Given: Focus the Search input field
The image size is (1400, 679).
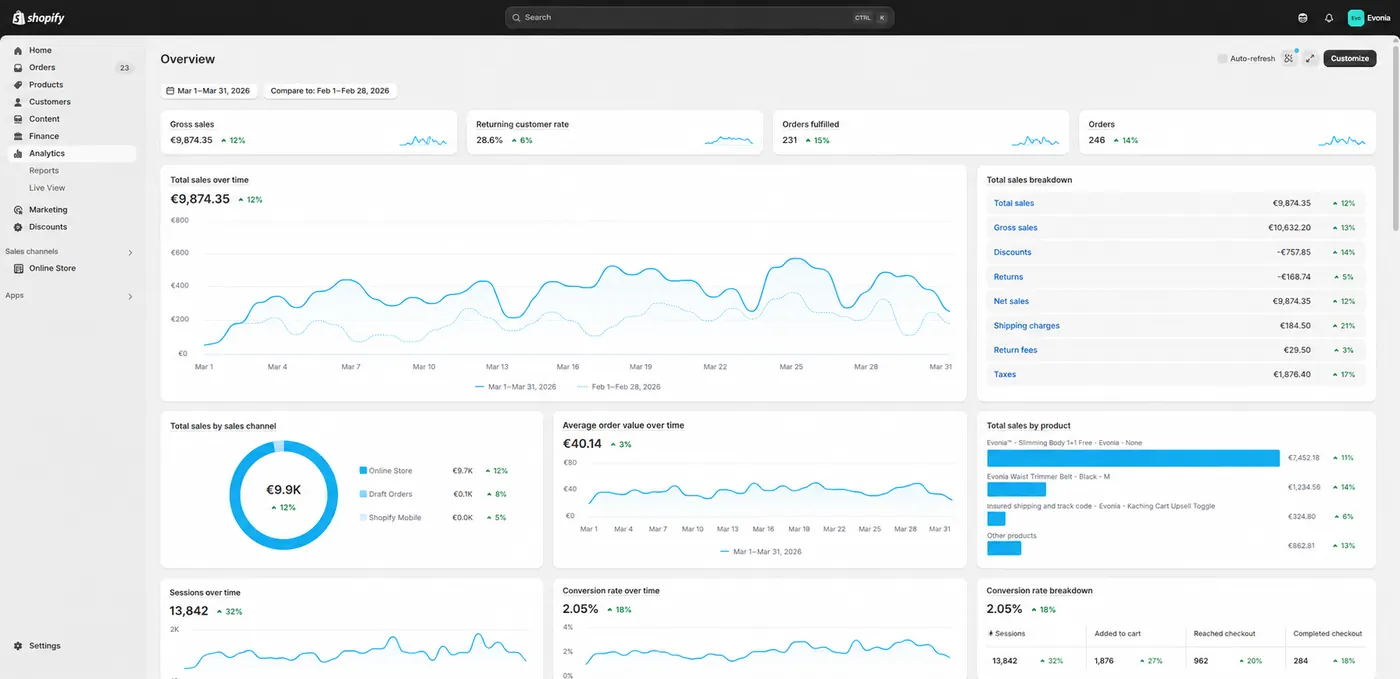Looking at the screenshot, I should click(x=699, y=17).
